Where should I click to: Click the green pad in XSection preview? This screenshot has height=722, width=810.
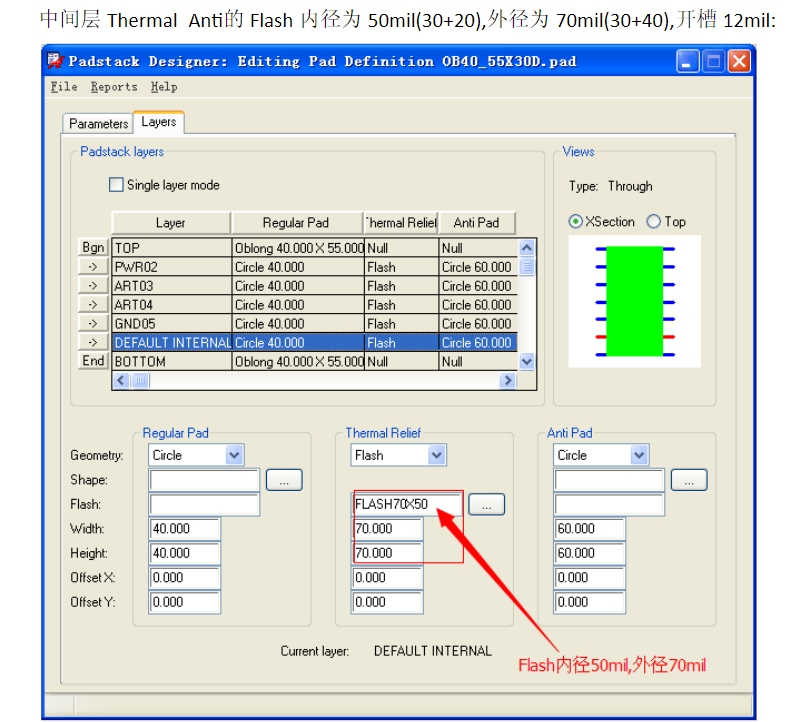[634, 300]
